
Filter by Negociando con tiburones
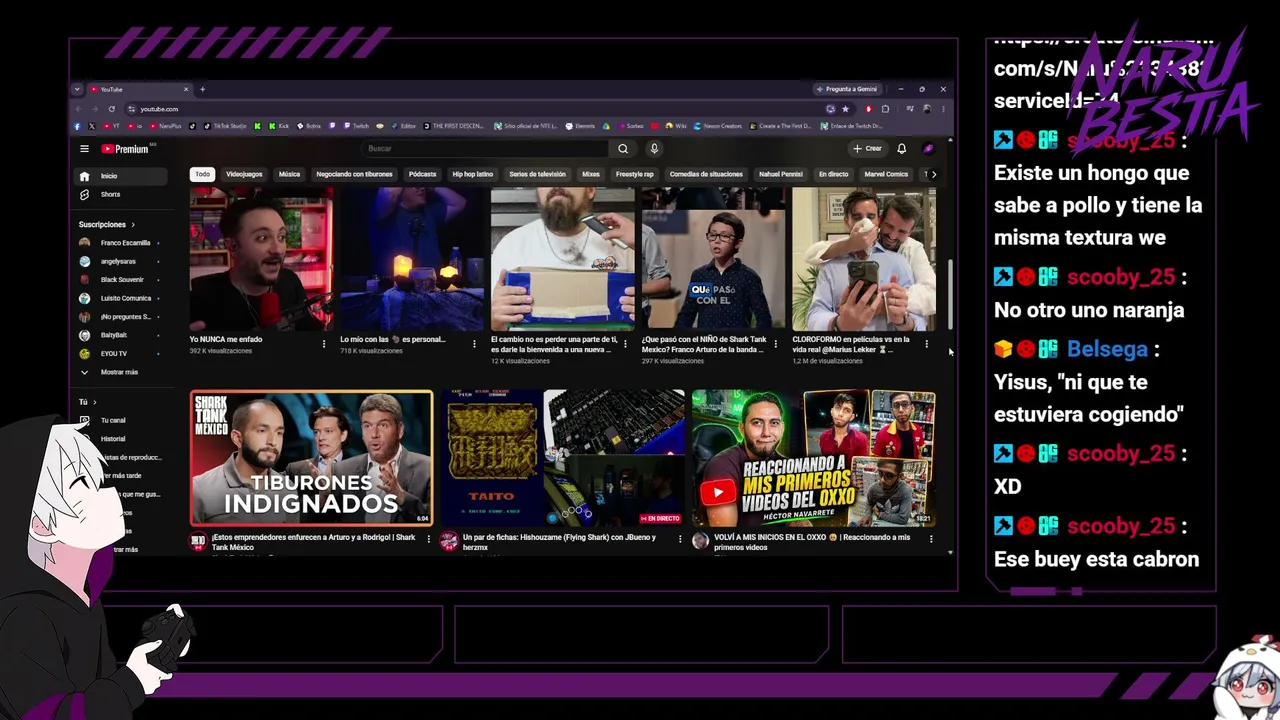point(354,174)
